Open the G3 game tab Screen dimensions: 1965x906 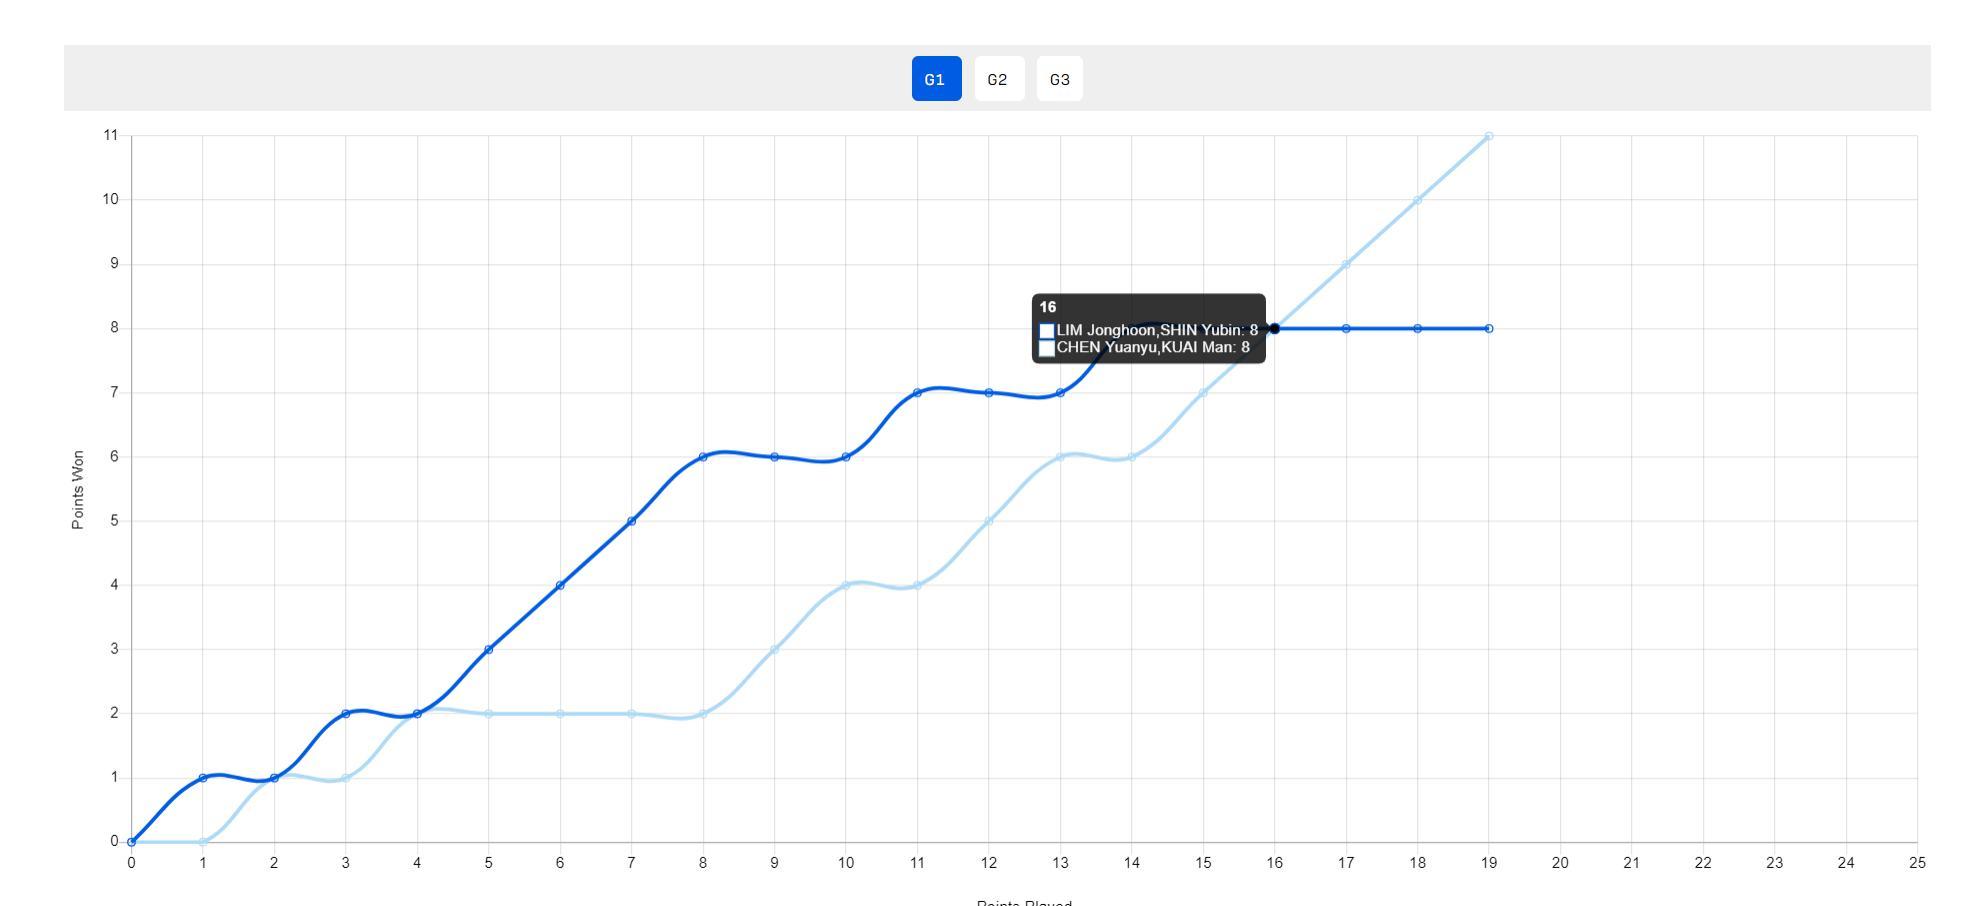pyautogui.click(x=1059, y=79)
